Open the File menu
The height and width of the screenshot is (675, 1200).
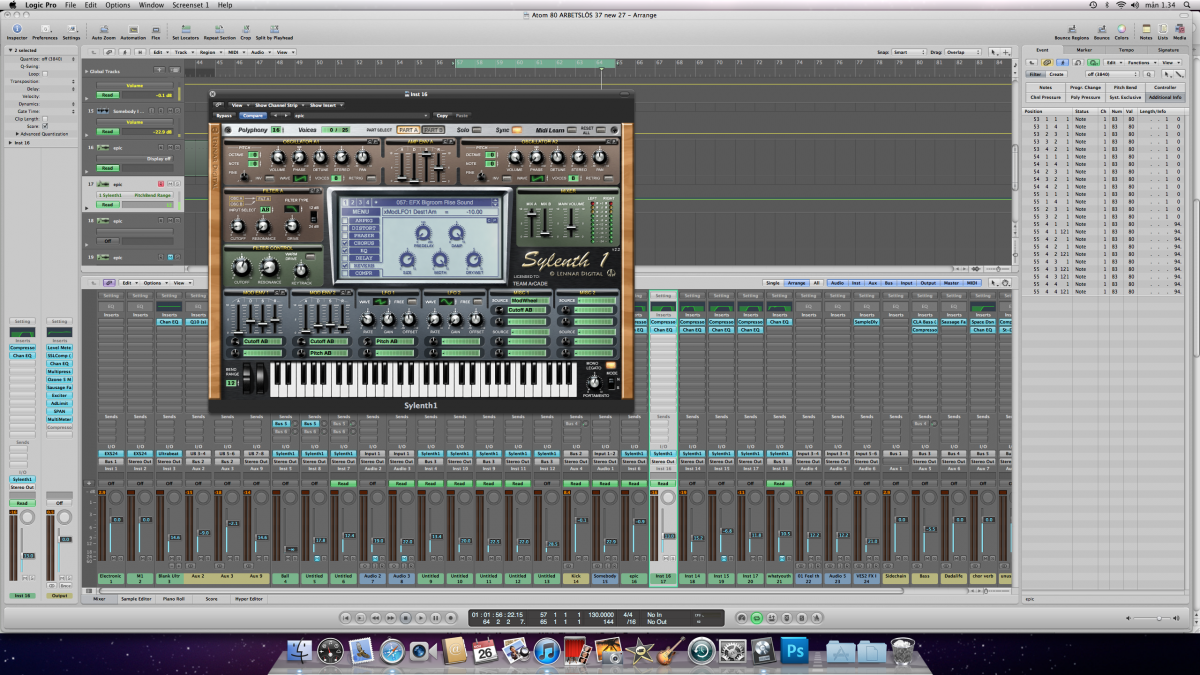[70, 5]
